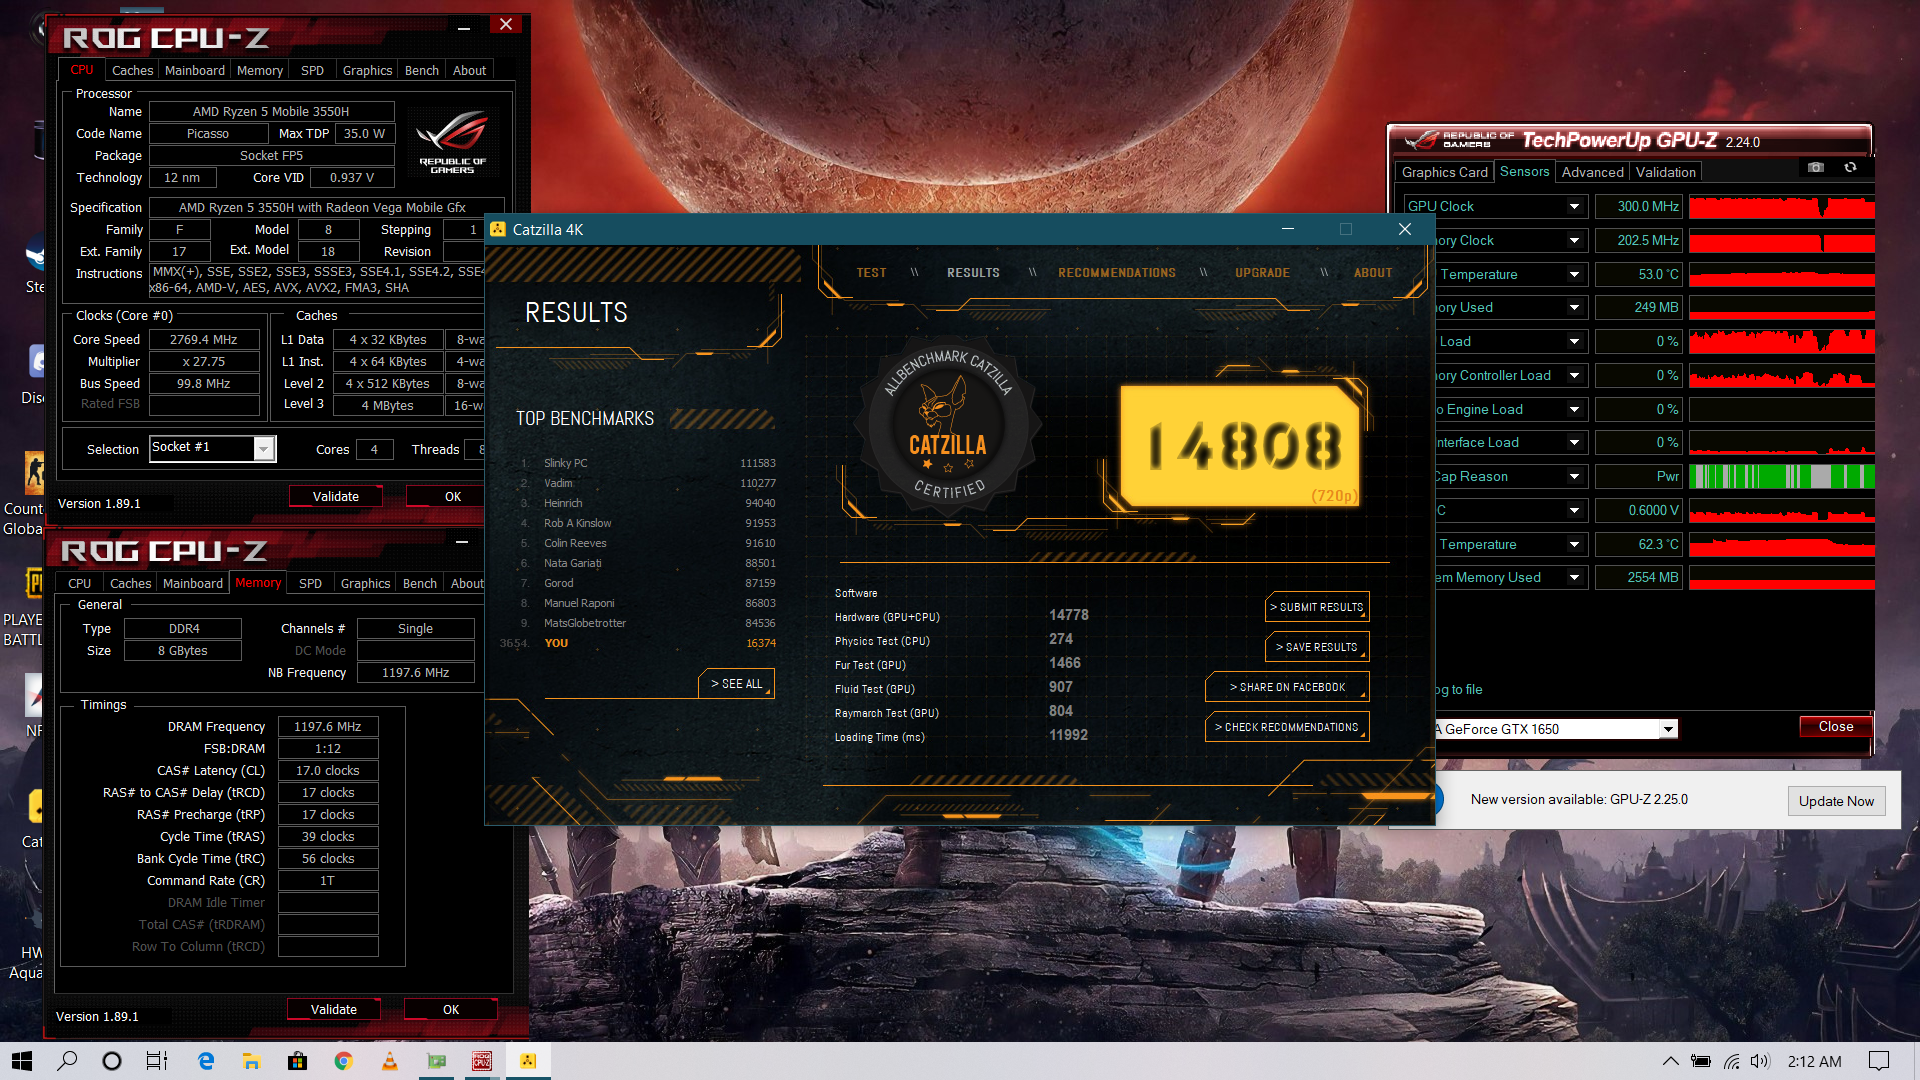Click SEE ALL top benchmarks

[x=736, y=684]
